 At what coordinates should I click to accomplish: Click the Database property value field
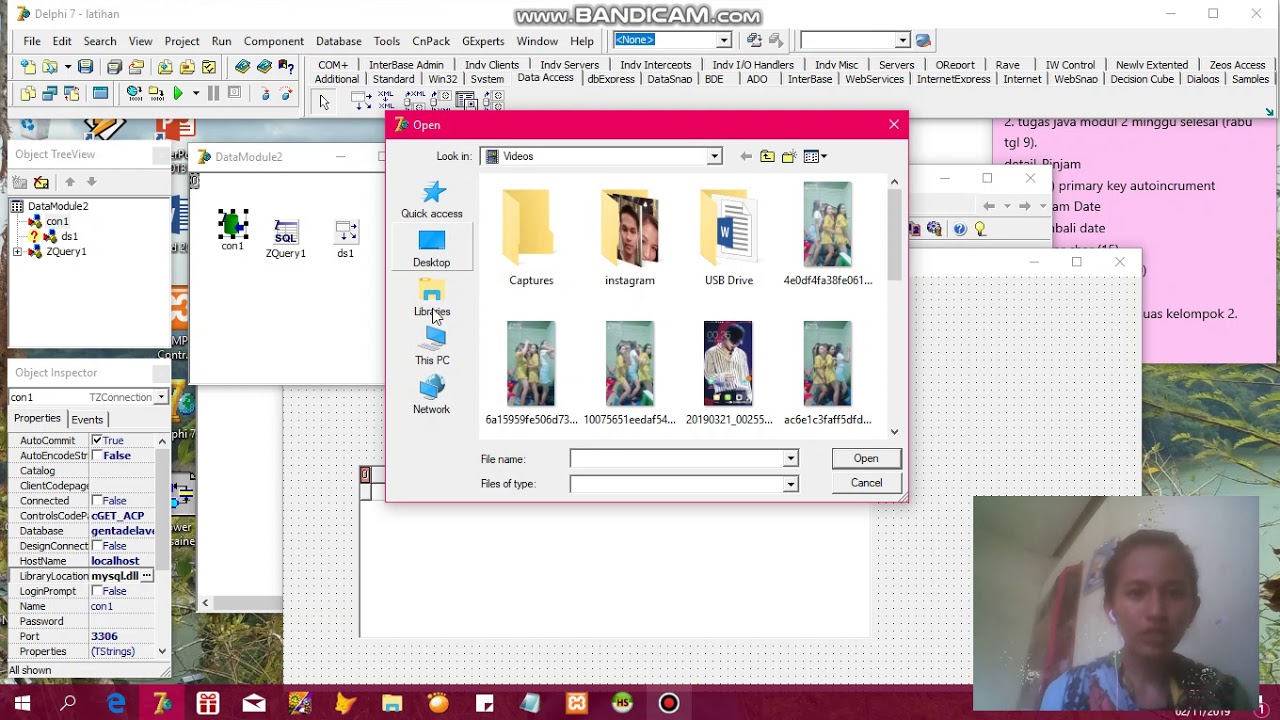122,531
